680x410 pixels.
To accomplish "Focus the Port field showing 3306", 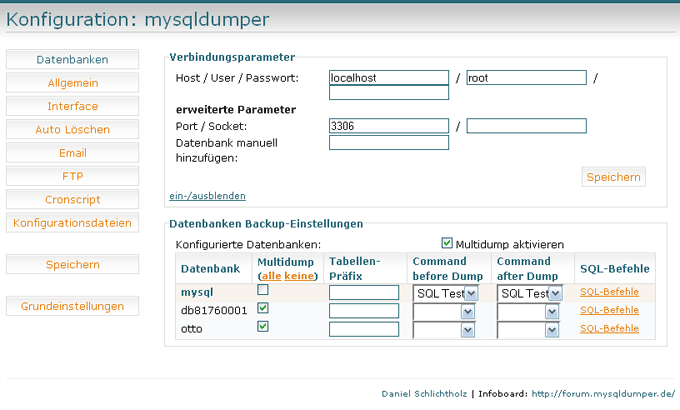I will point(389,126).
